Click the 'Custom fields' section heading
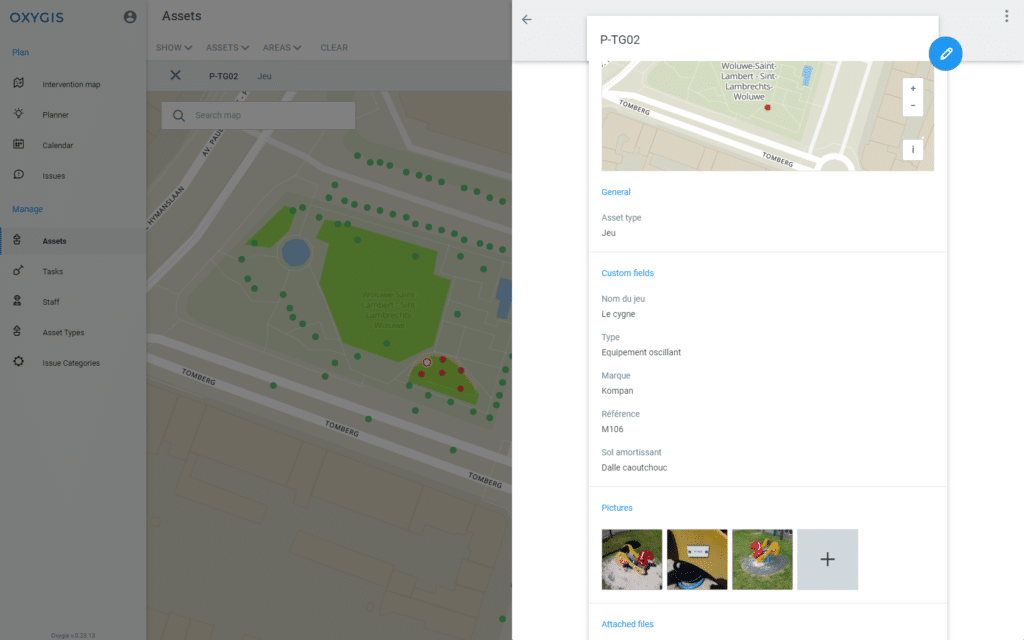The width and height of the screenshot is (1024, 640). (627, 274)
